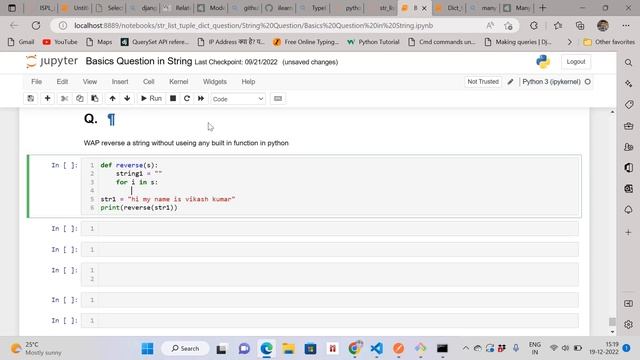Image resolution: width=640 pixels, height=360 pixels.
Task: Show hidden system tray icons chevron
Action: pyautogui.click(x=465, y=348)
